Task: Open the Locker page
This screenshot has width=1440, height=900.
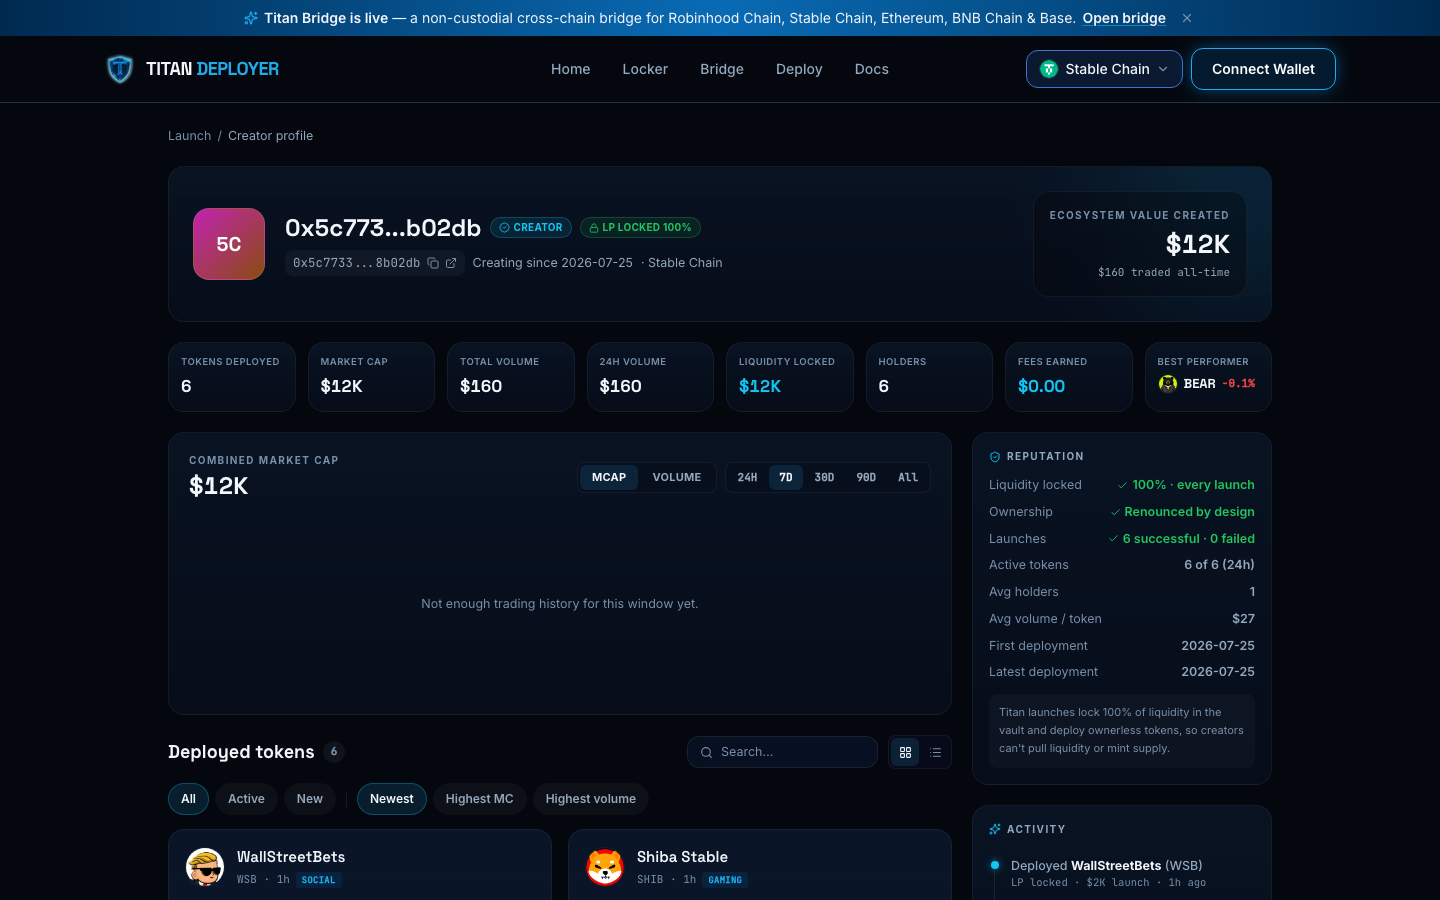Action: click(x=645, y=69)
